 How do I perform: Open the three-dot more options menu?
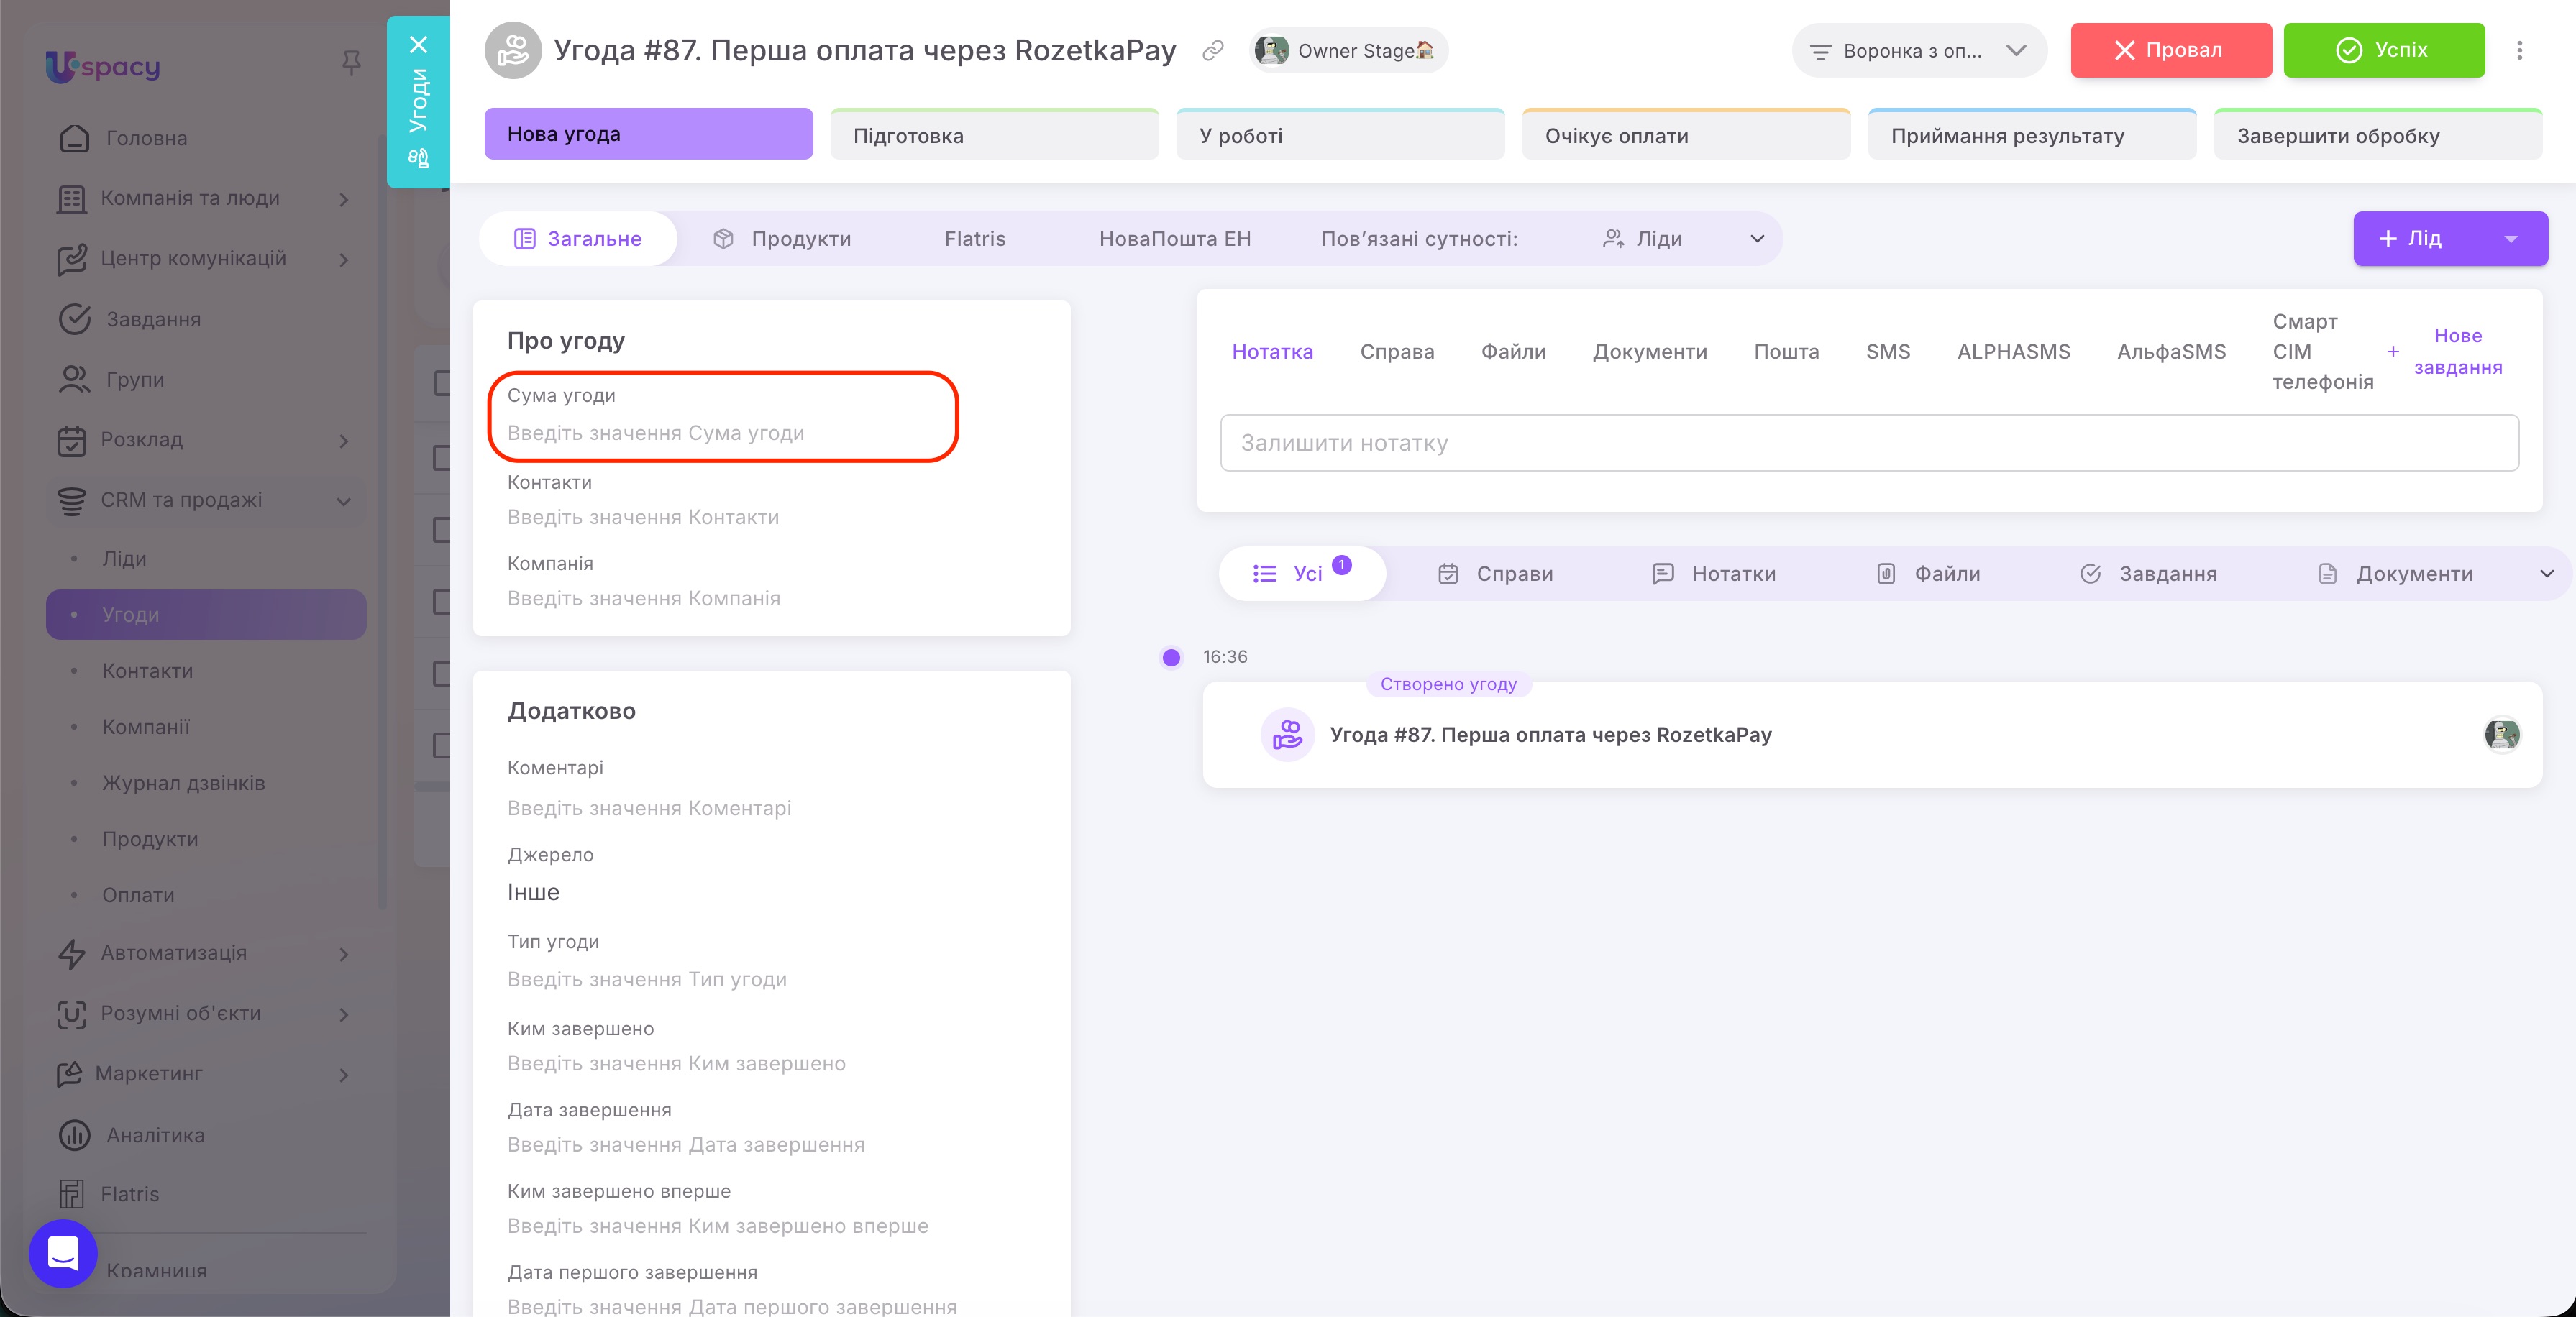click(2519, 50)
